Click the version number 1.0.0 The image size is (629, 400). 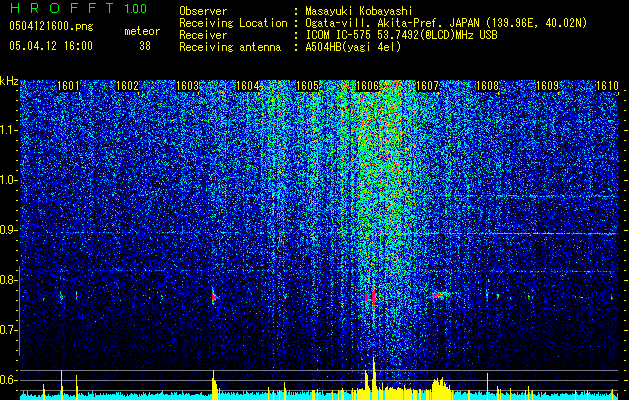click(135, 9)
